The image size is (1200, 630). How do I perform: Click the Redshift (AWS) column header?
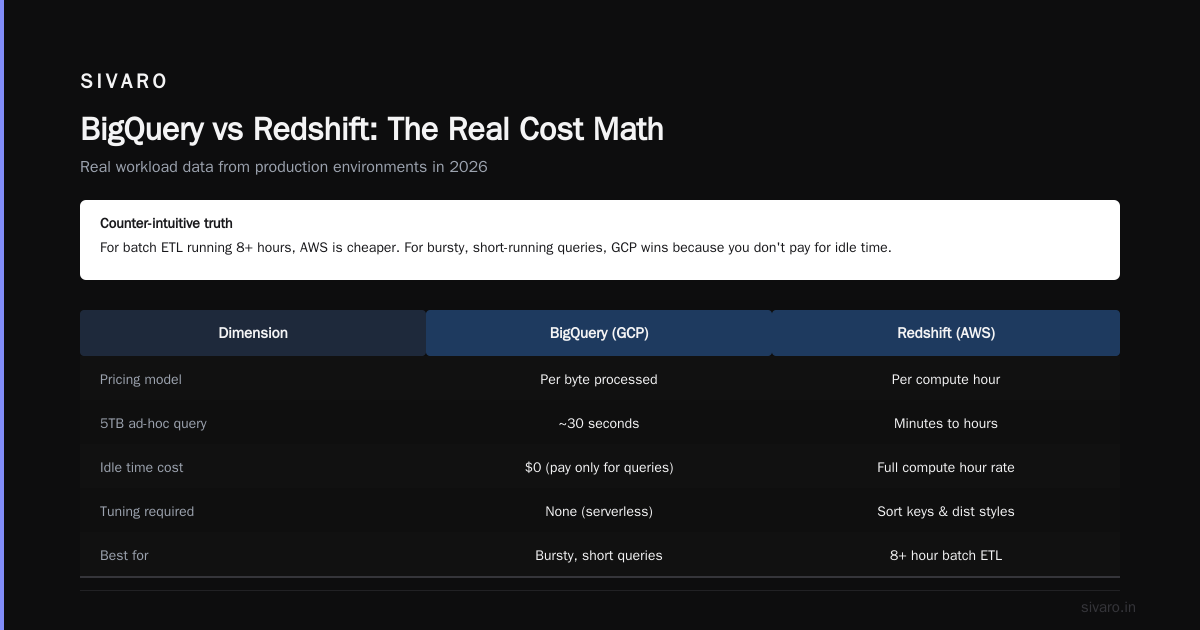click(x=946, y=333)
